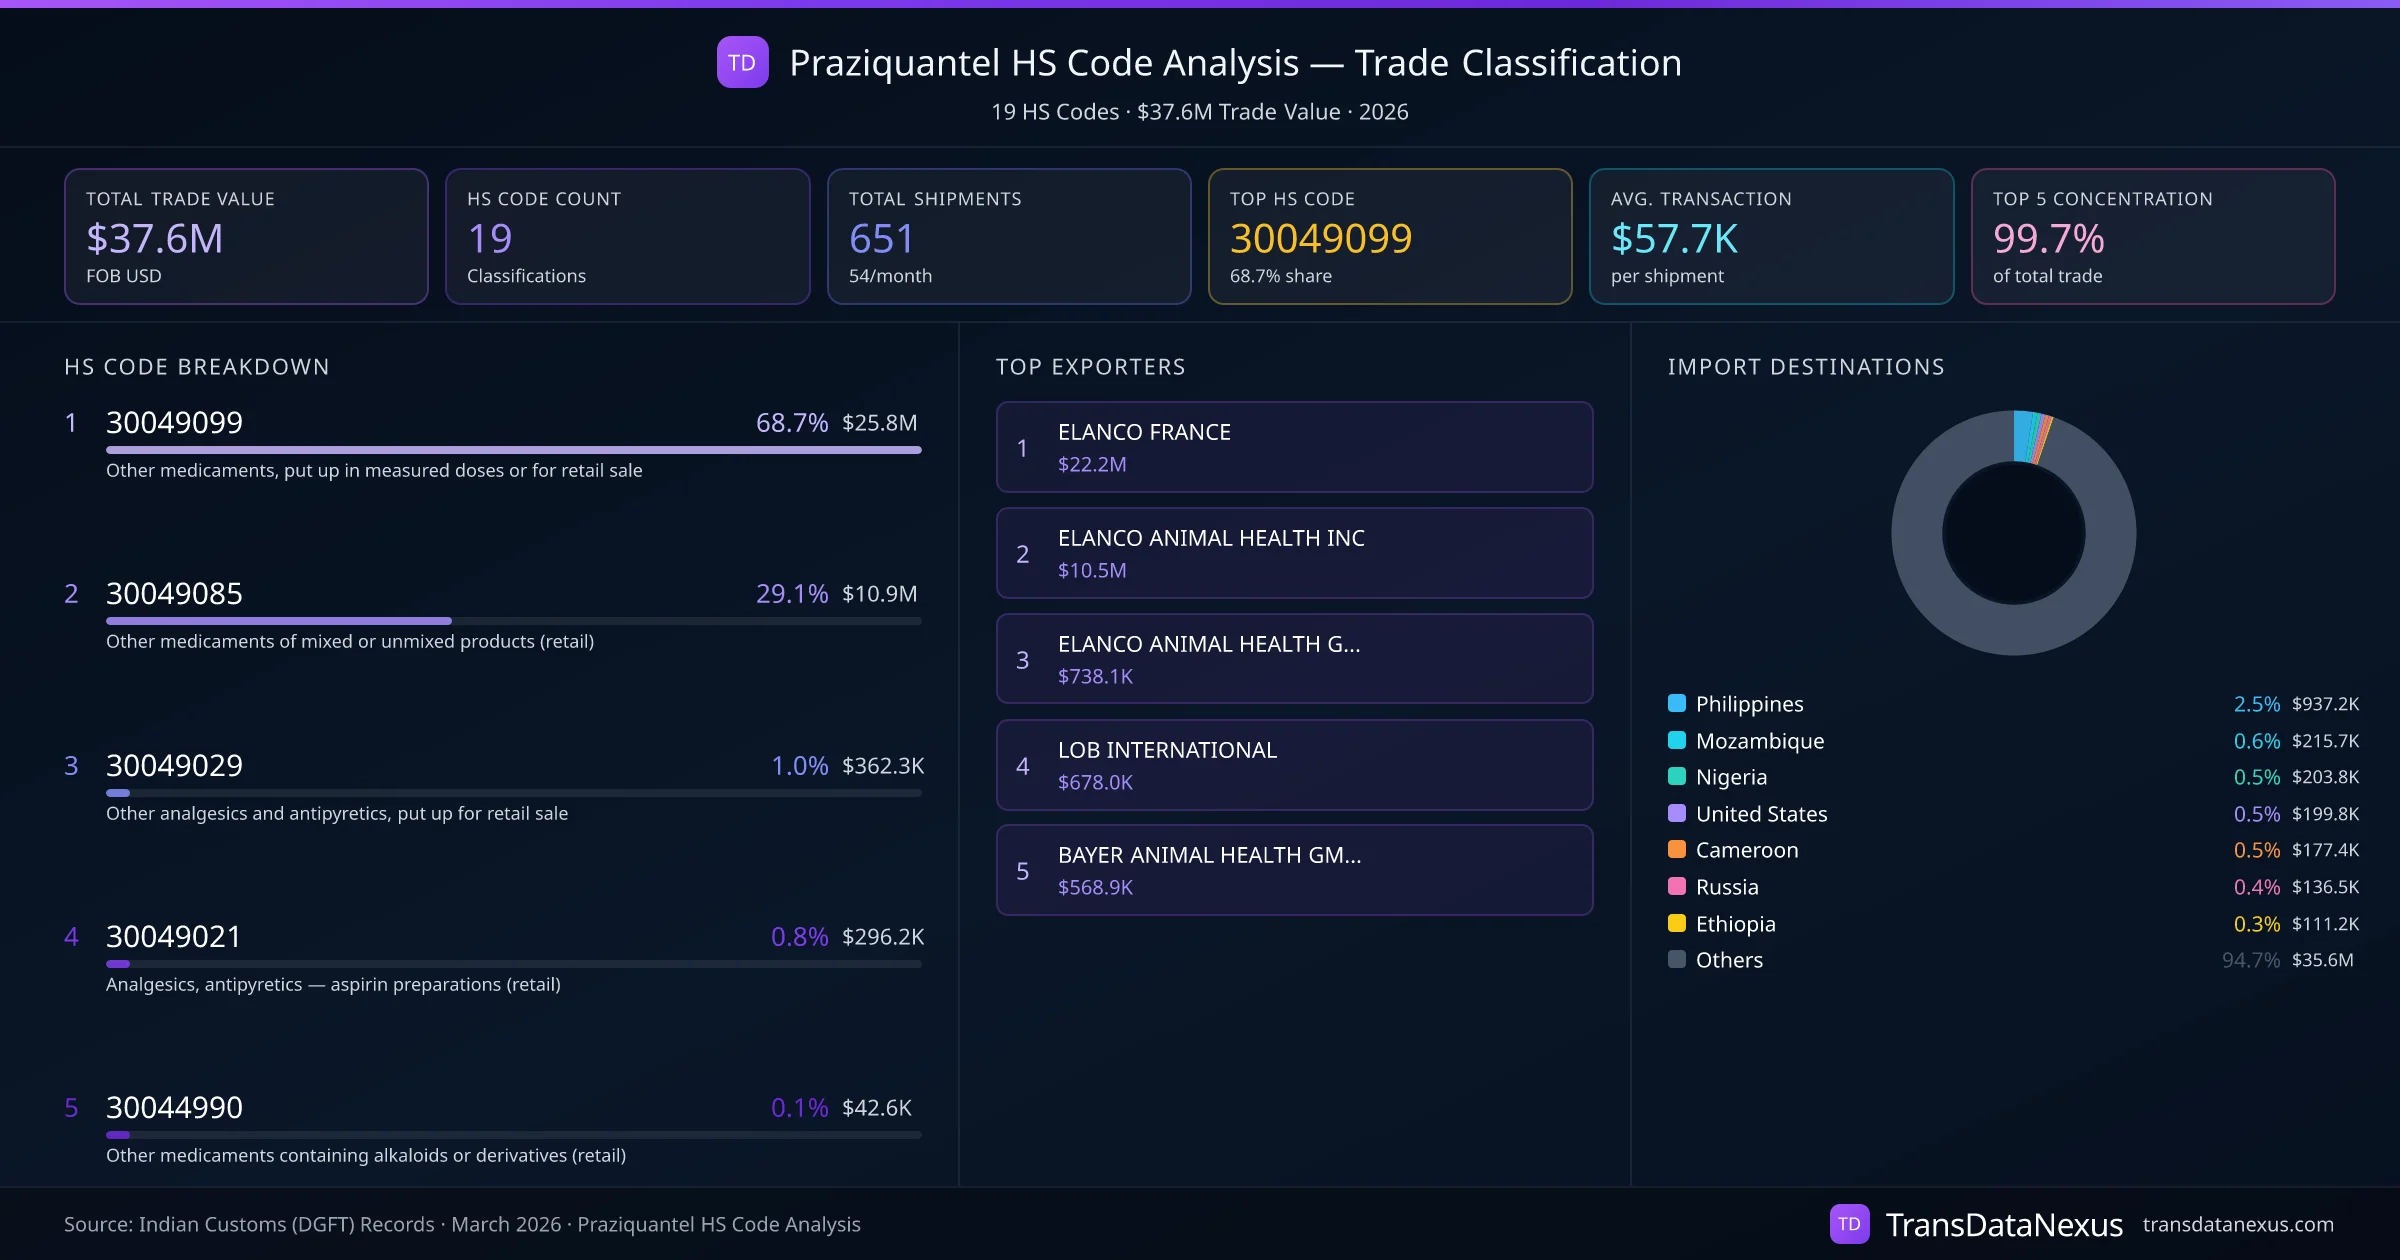Click the Russia pink legend square
The image size is (2400, 1260).
[x=1677, y=886]
